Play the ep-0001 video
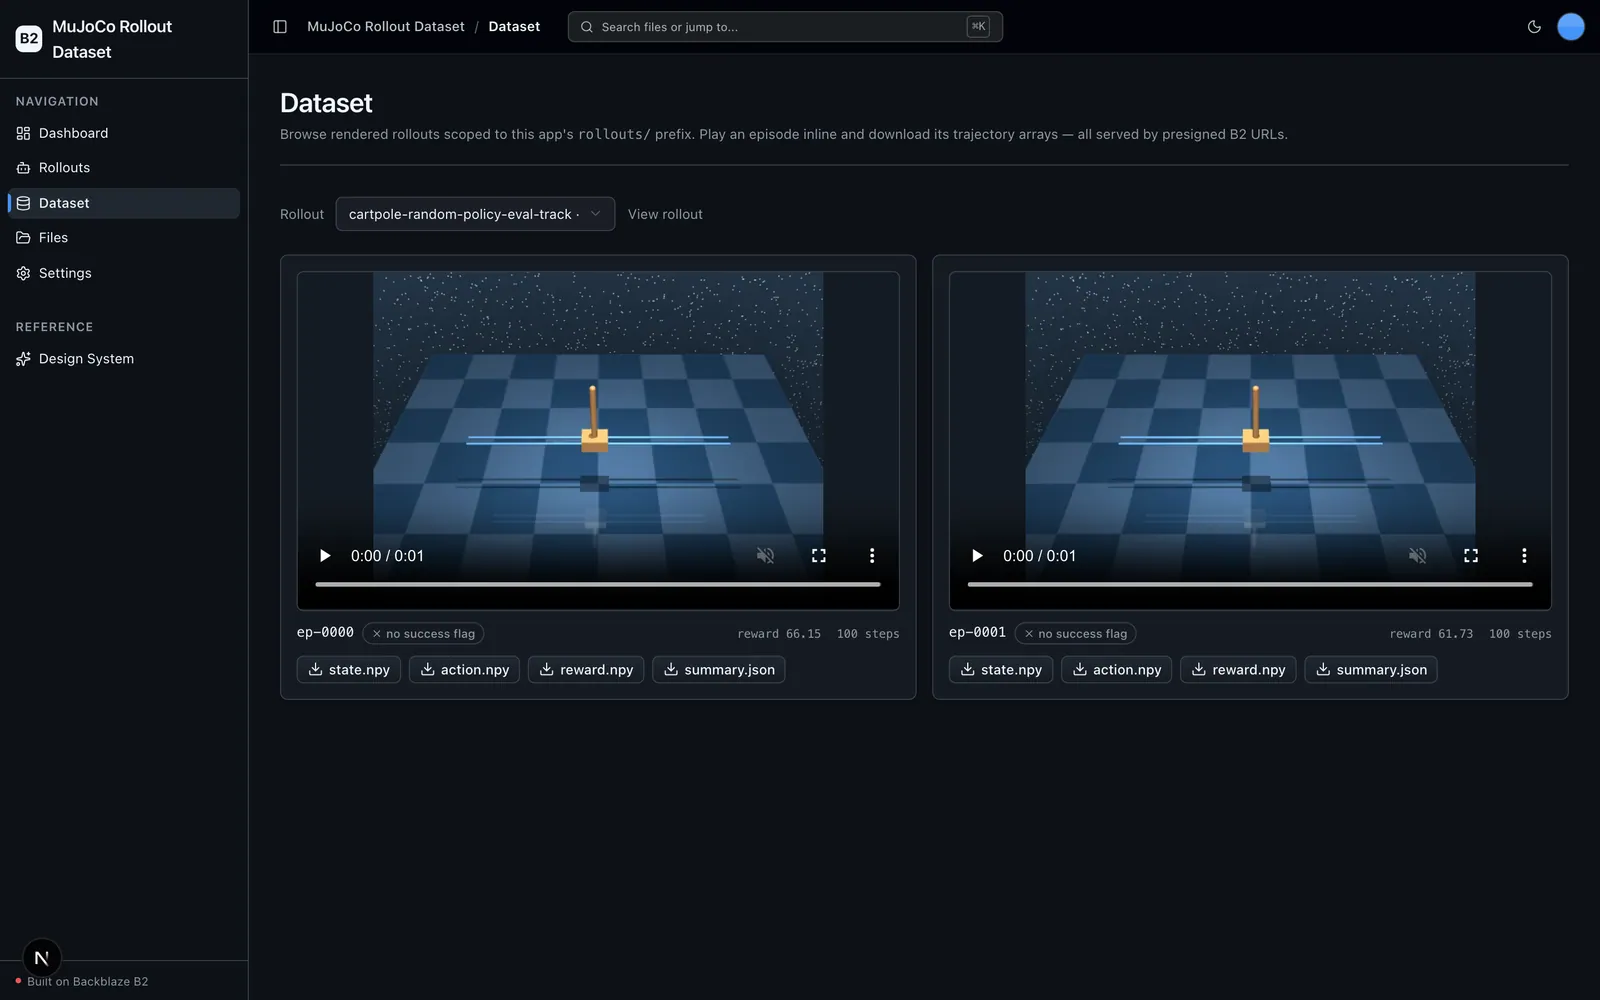Viewport: 1600px width, 1000px height. click(977, 556)
